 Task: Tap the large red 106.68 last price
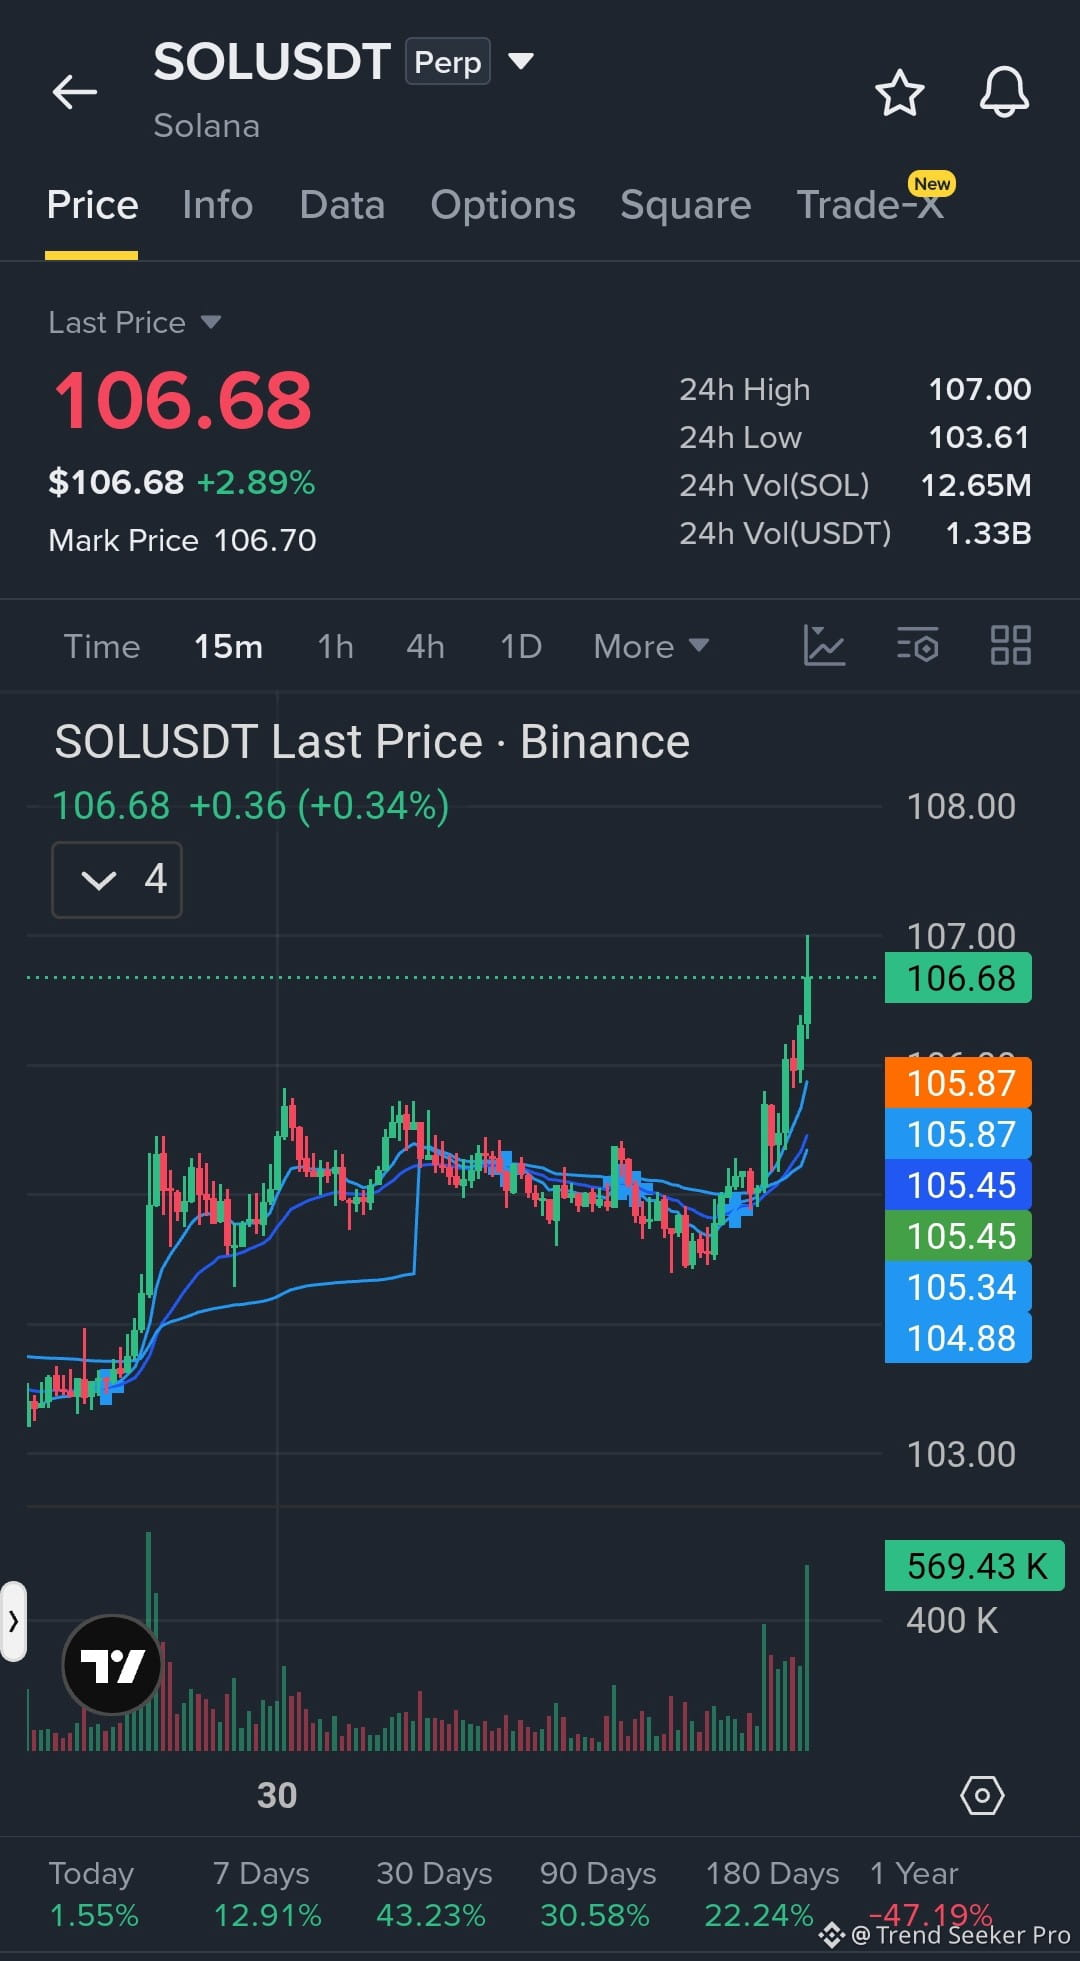(x=183, y=401)
